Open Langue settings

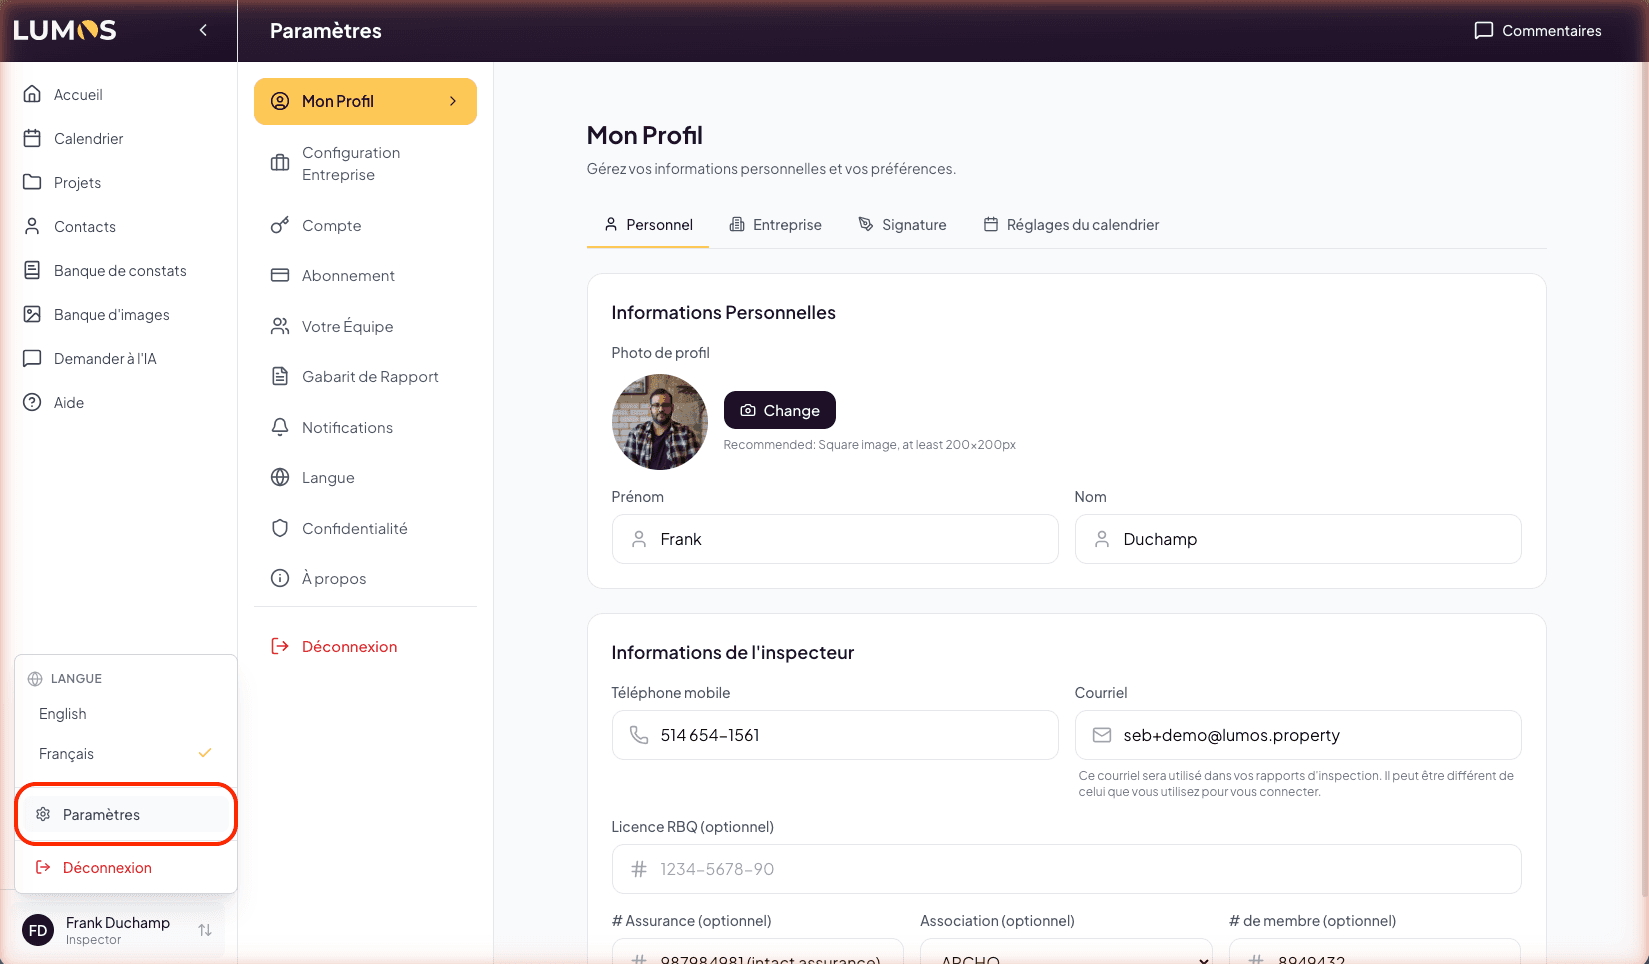tap(365, 477)
